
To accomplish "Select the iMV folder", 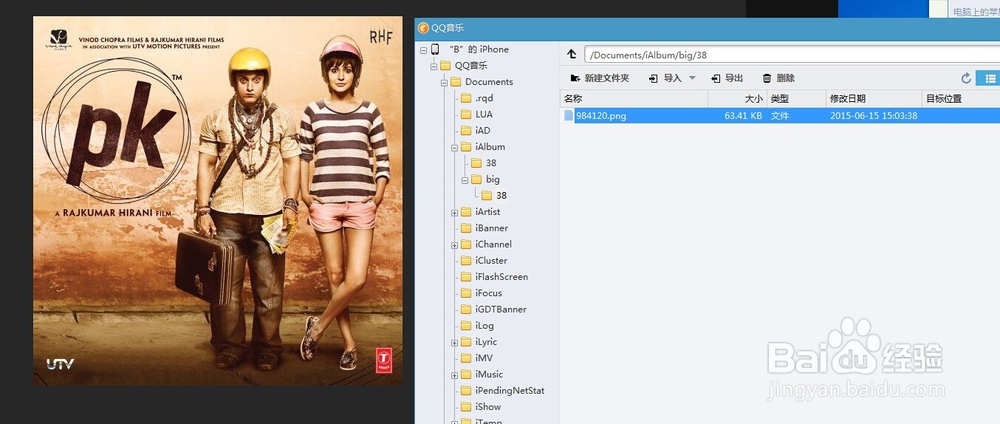I will click(x=483, y=358).
